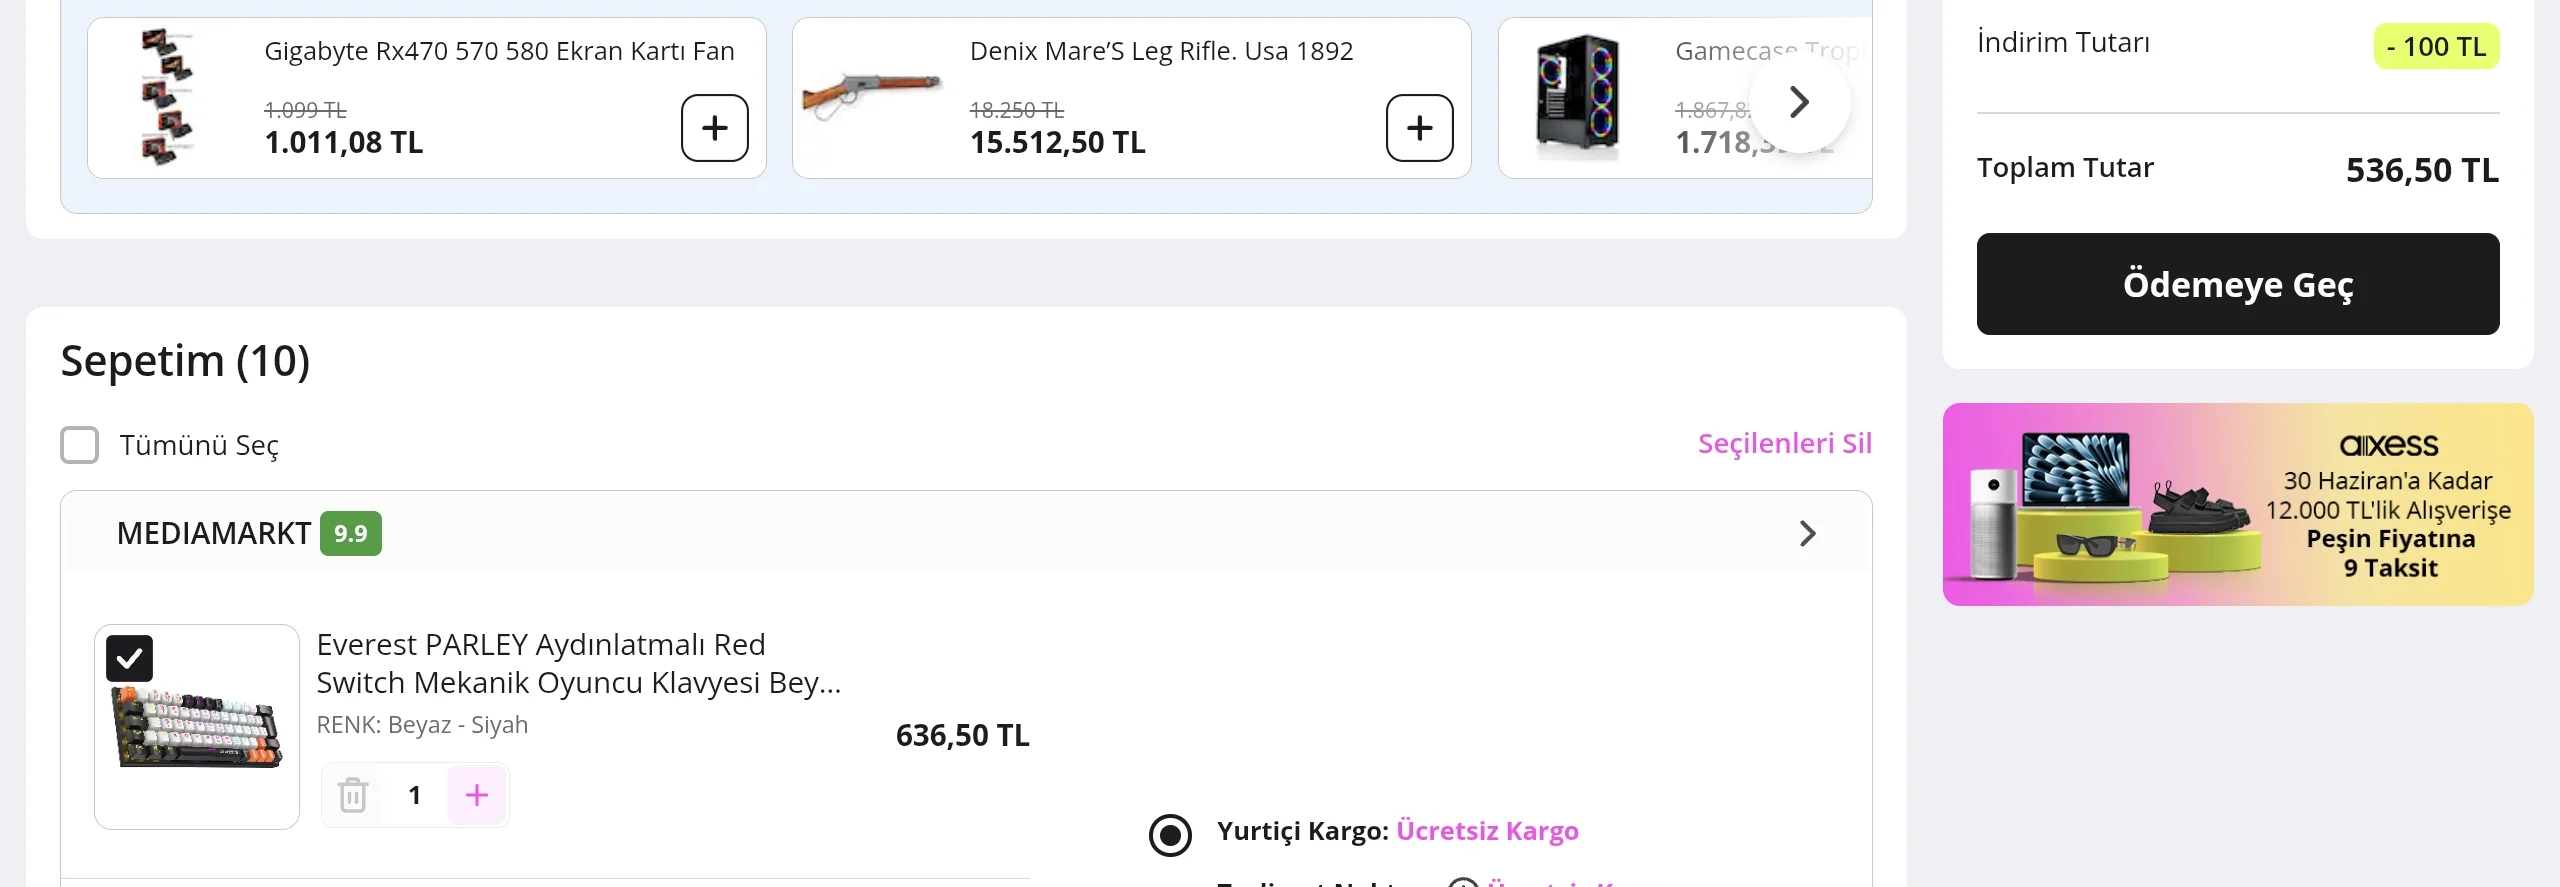Add Denix Mare's Leg Rifle with plus button
Viewport: 2560px width, 887px height.
[1419, 128]
